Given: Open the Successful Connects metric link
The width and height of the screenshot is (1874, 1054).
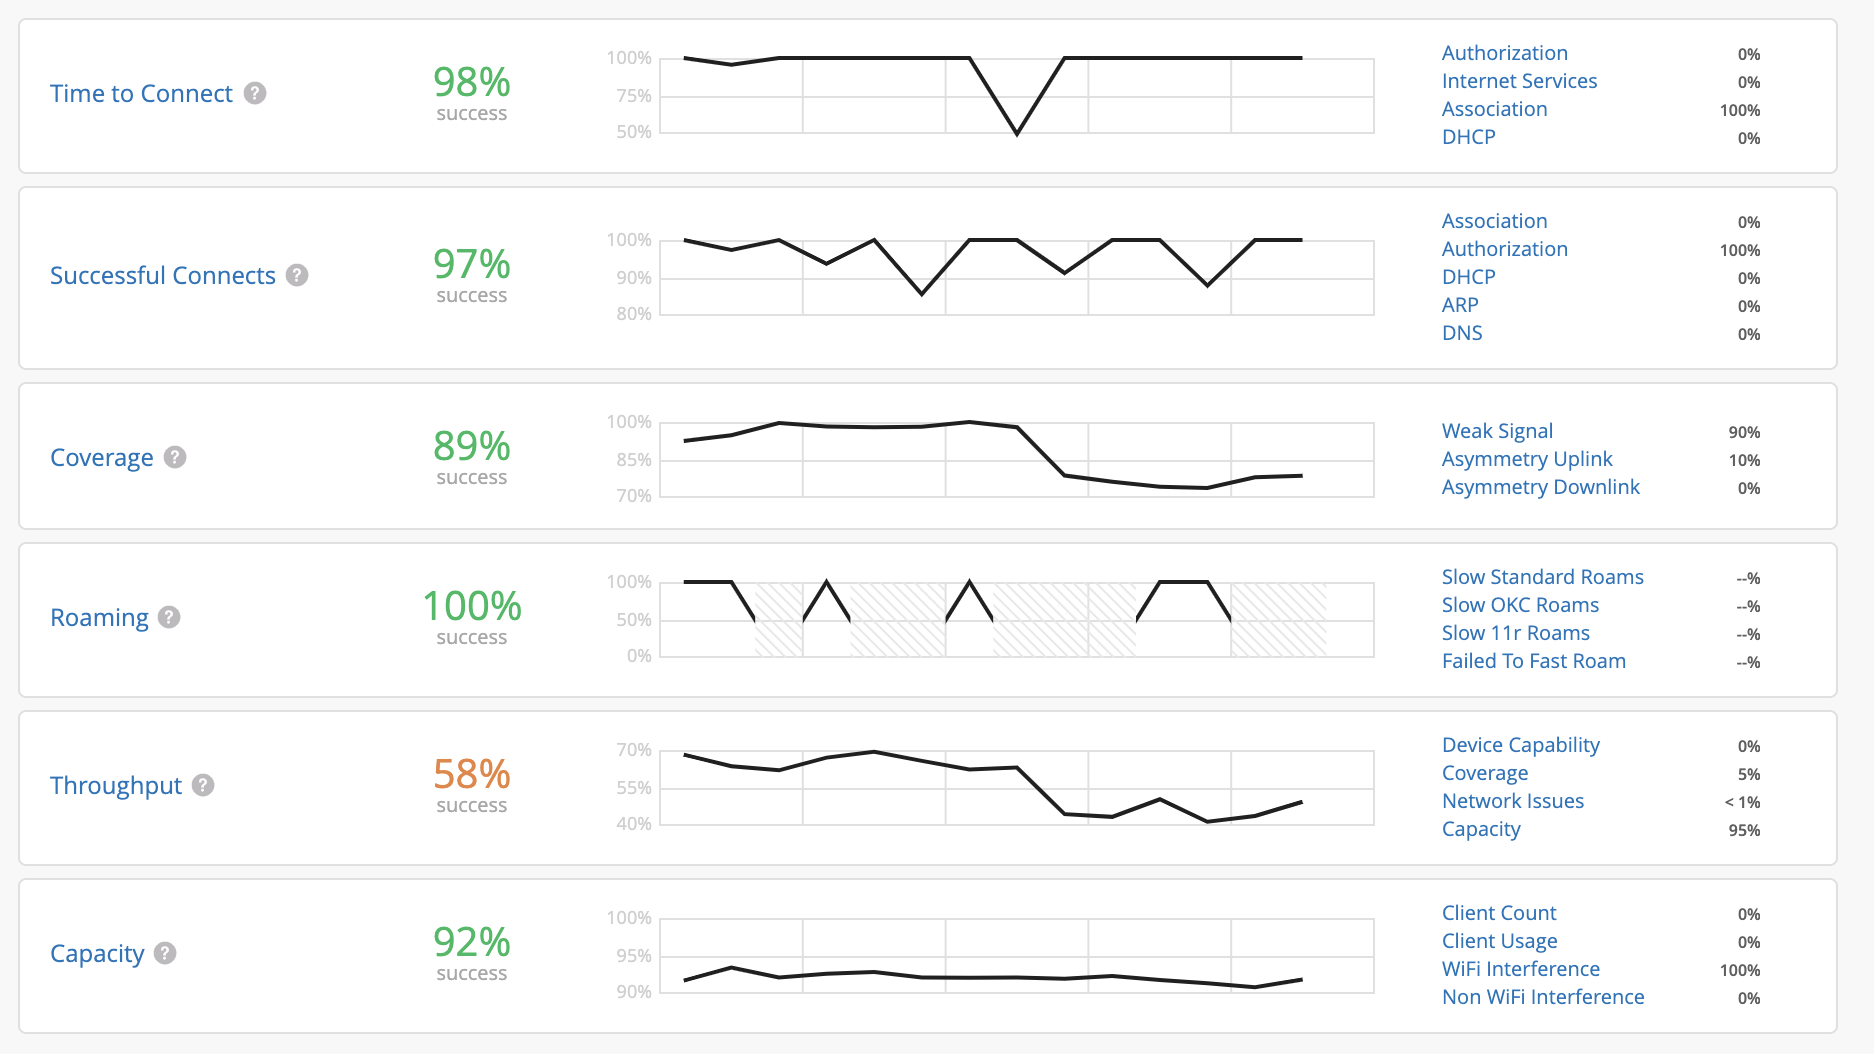Looking at the screenshot, I should [163, 276].
